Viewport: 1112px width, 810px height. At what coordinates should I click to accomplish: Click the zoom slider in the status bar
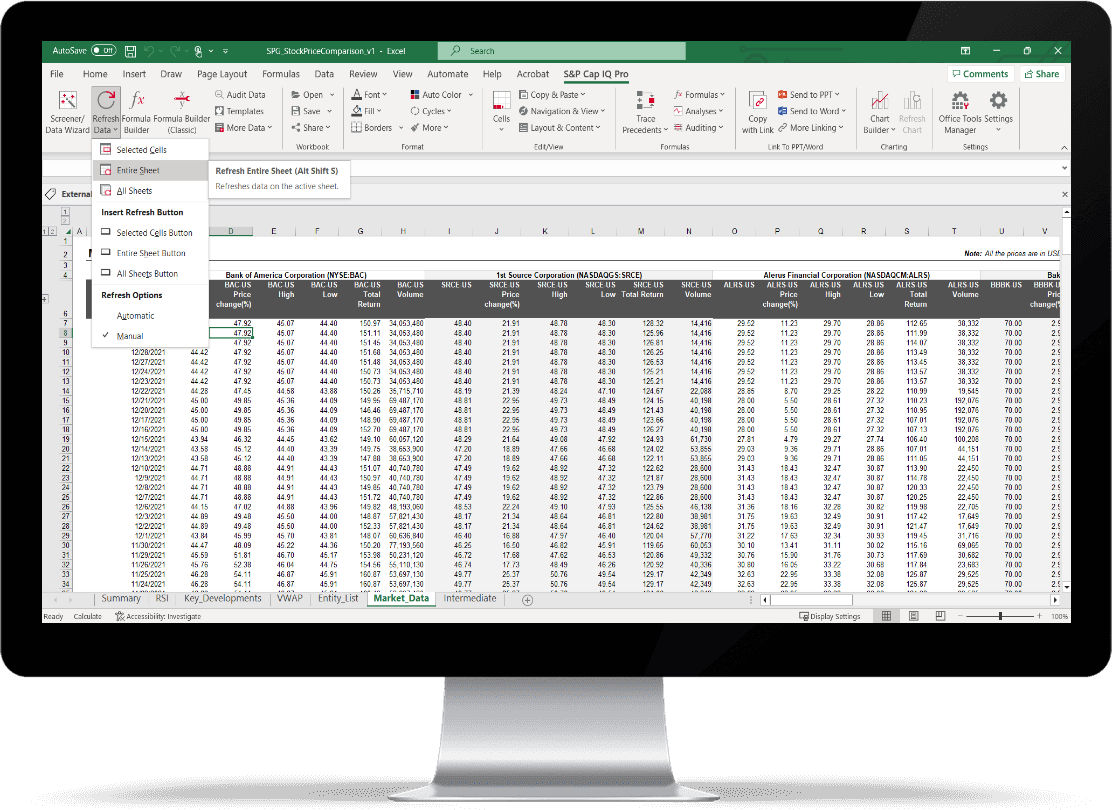click(1000, 616)
